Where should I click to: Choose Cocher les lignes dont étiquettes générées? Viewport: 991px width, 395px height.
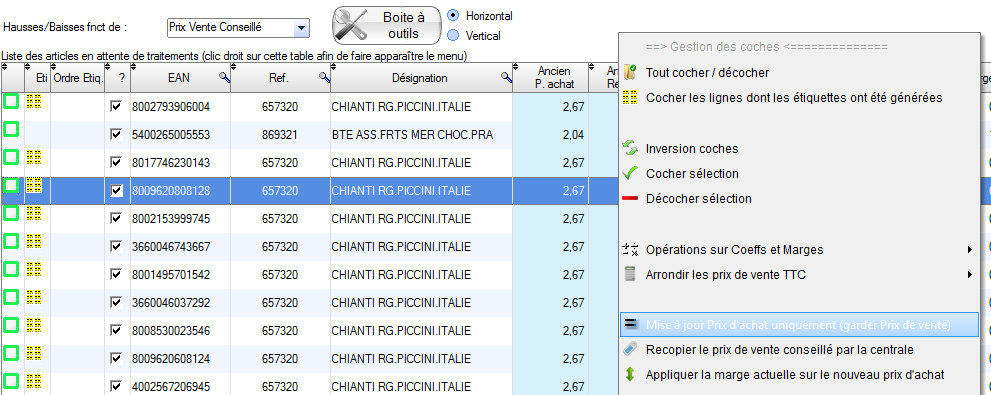tap(794, 98)
